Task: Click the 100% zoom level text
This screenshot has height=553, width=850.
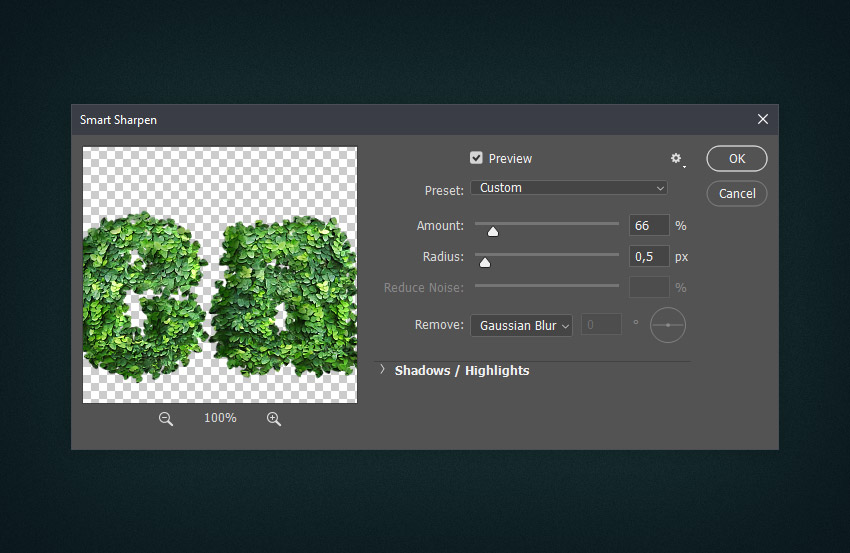Action: click(220, 418)
